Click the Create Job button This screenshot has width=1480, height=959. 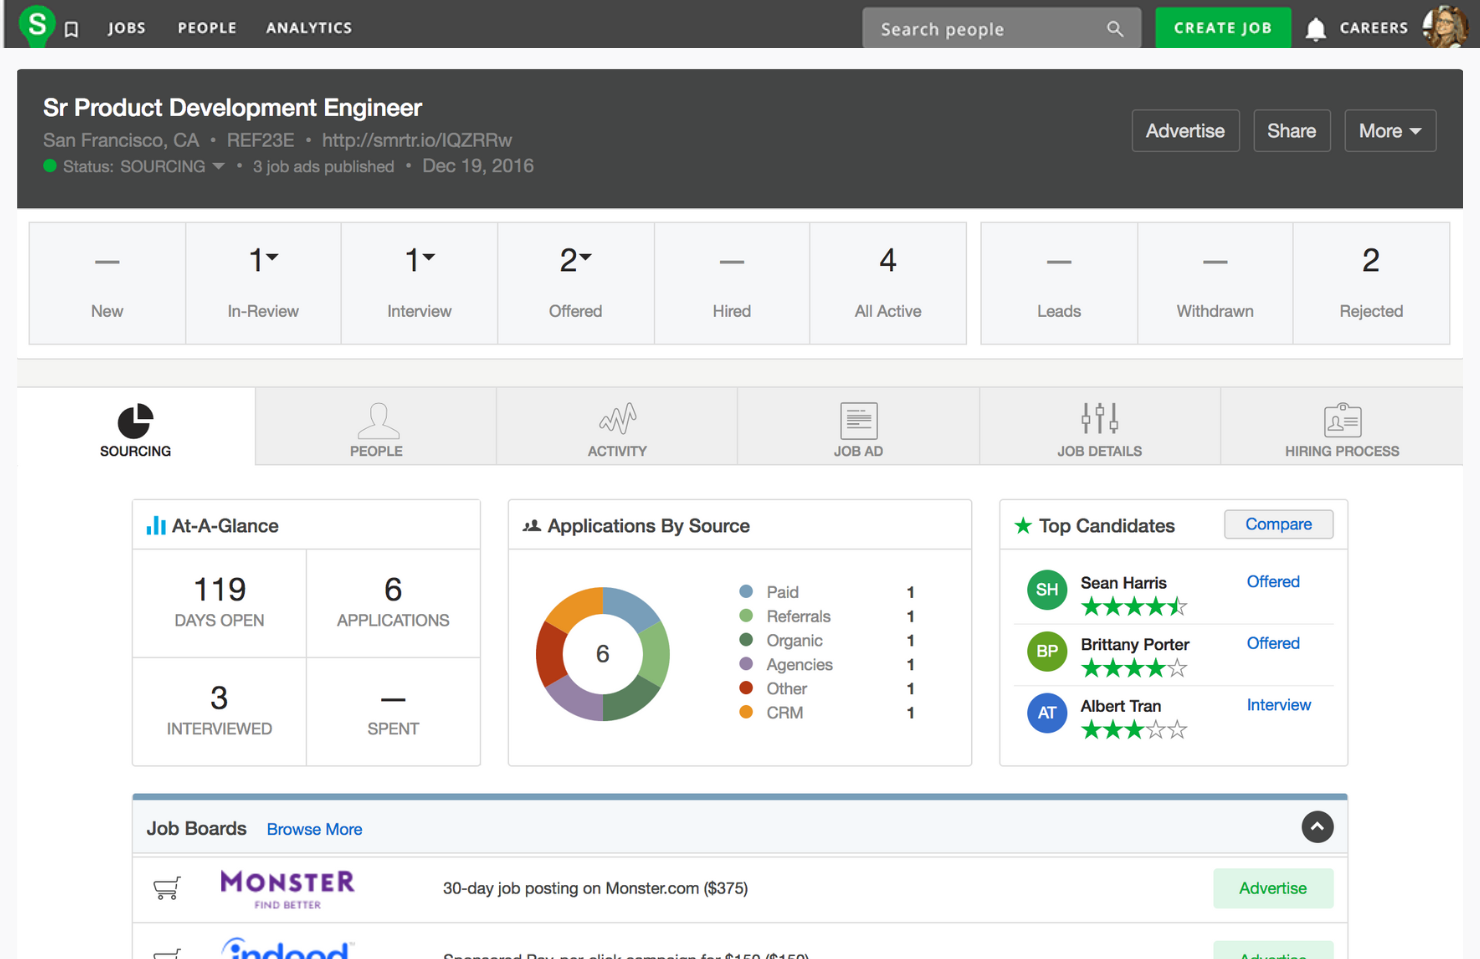click(x=1222, y=28)
